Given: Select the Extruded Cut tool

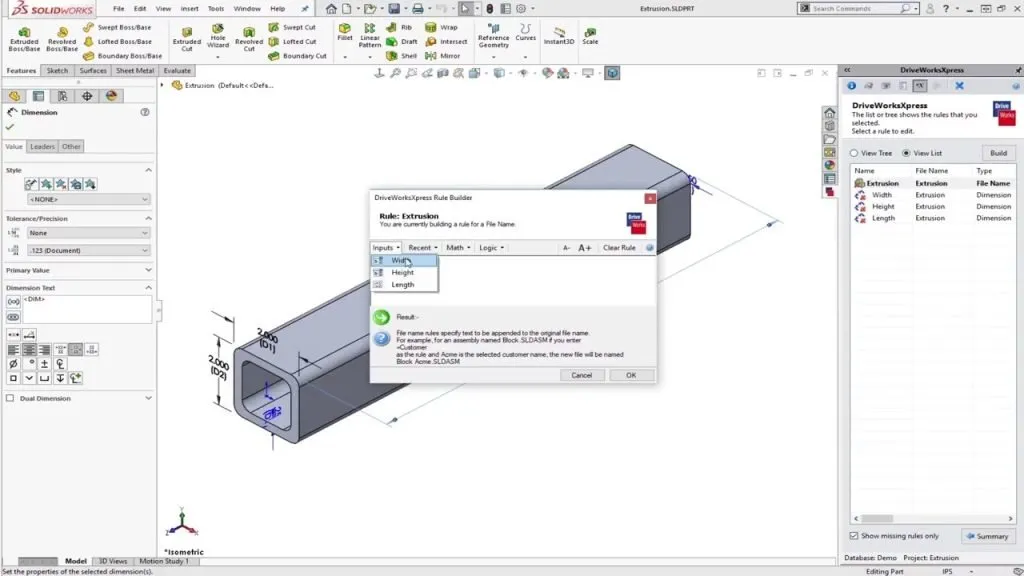Looking at the screenshot, I should [x=186, y=38].
